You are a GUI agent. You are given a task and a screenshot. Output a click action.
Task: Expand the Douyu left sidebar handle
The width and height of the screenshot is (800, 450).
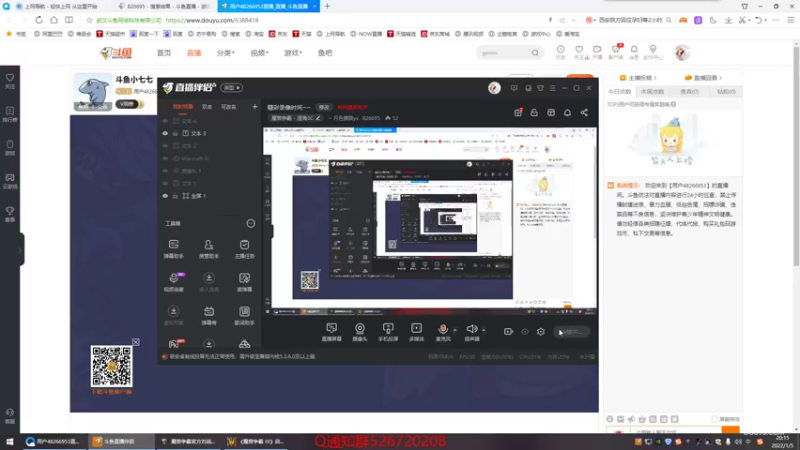click(x=20, y=249)
